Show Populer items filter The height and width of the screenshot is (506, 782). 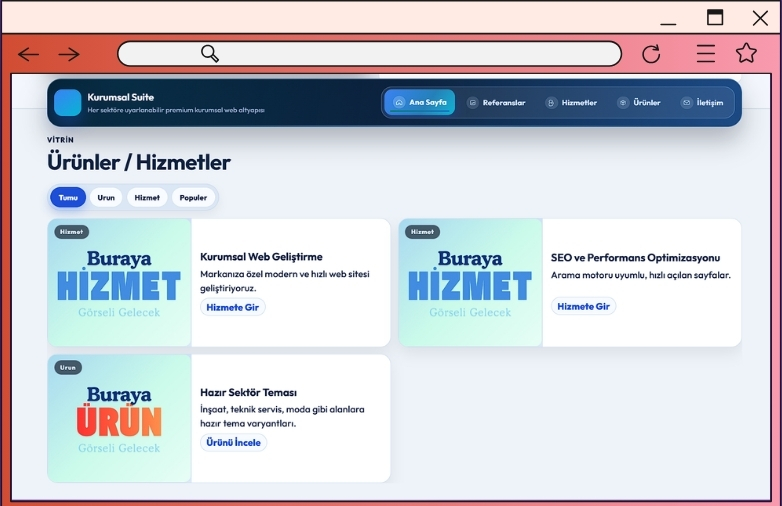(193, 198)
